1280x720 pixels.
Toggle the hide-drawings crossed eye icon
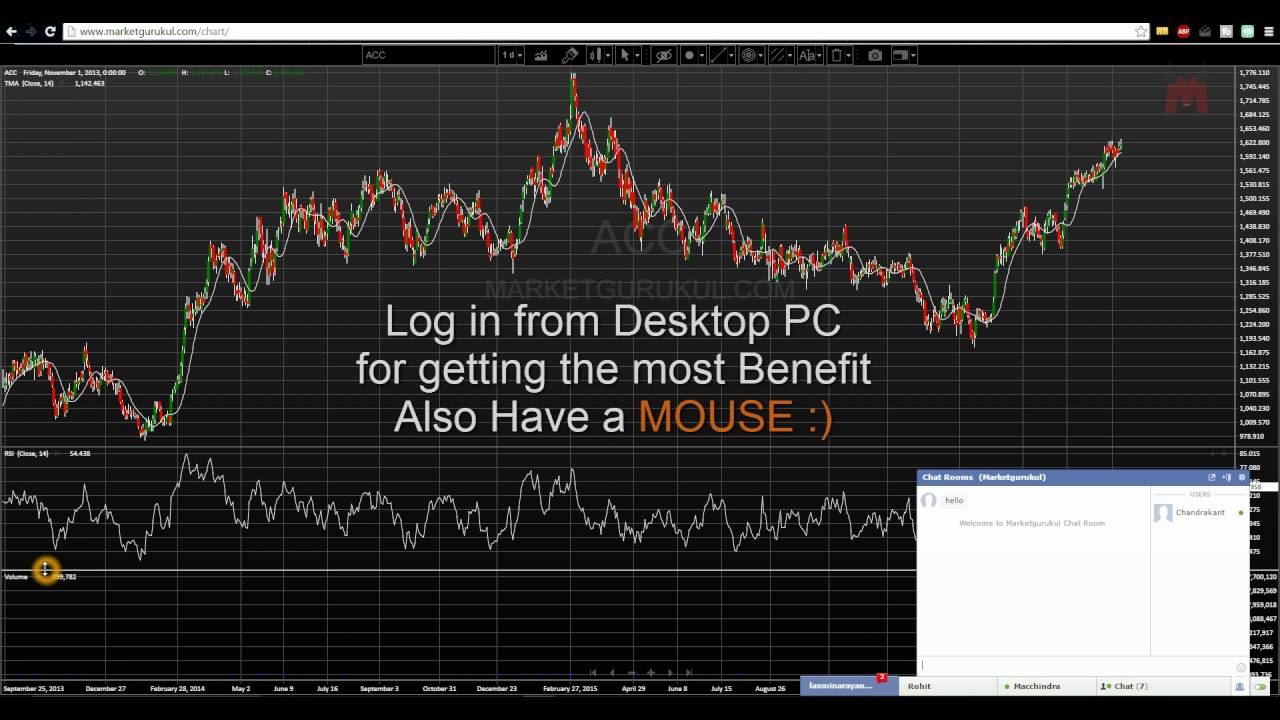(x=664, y=55)
